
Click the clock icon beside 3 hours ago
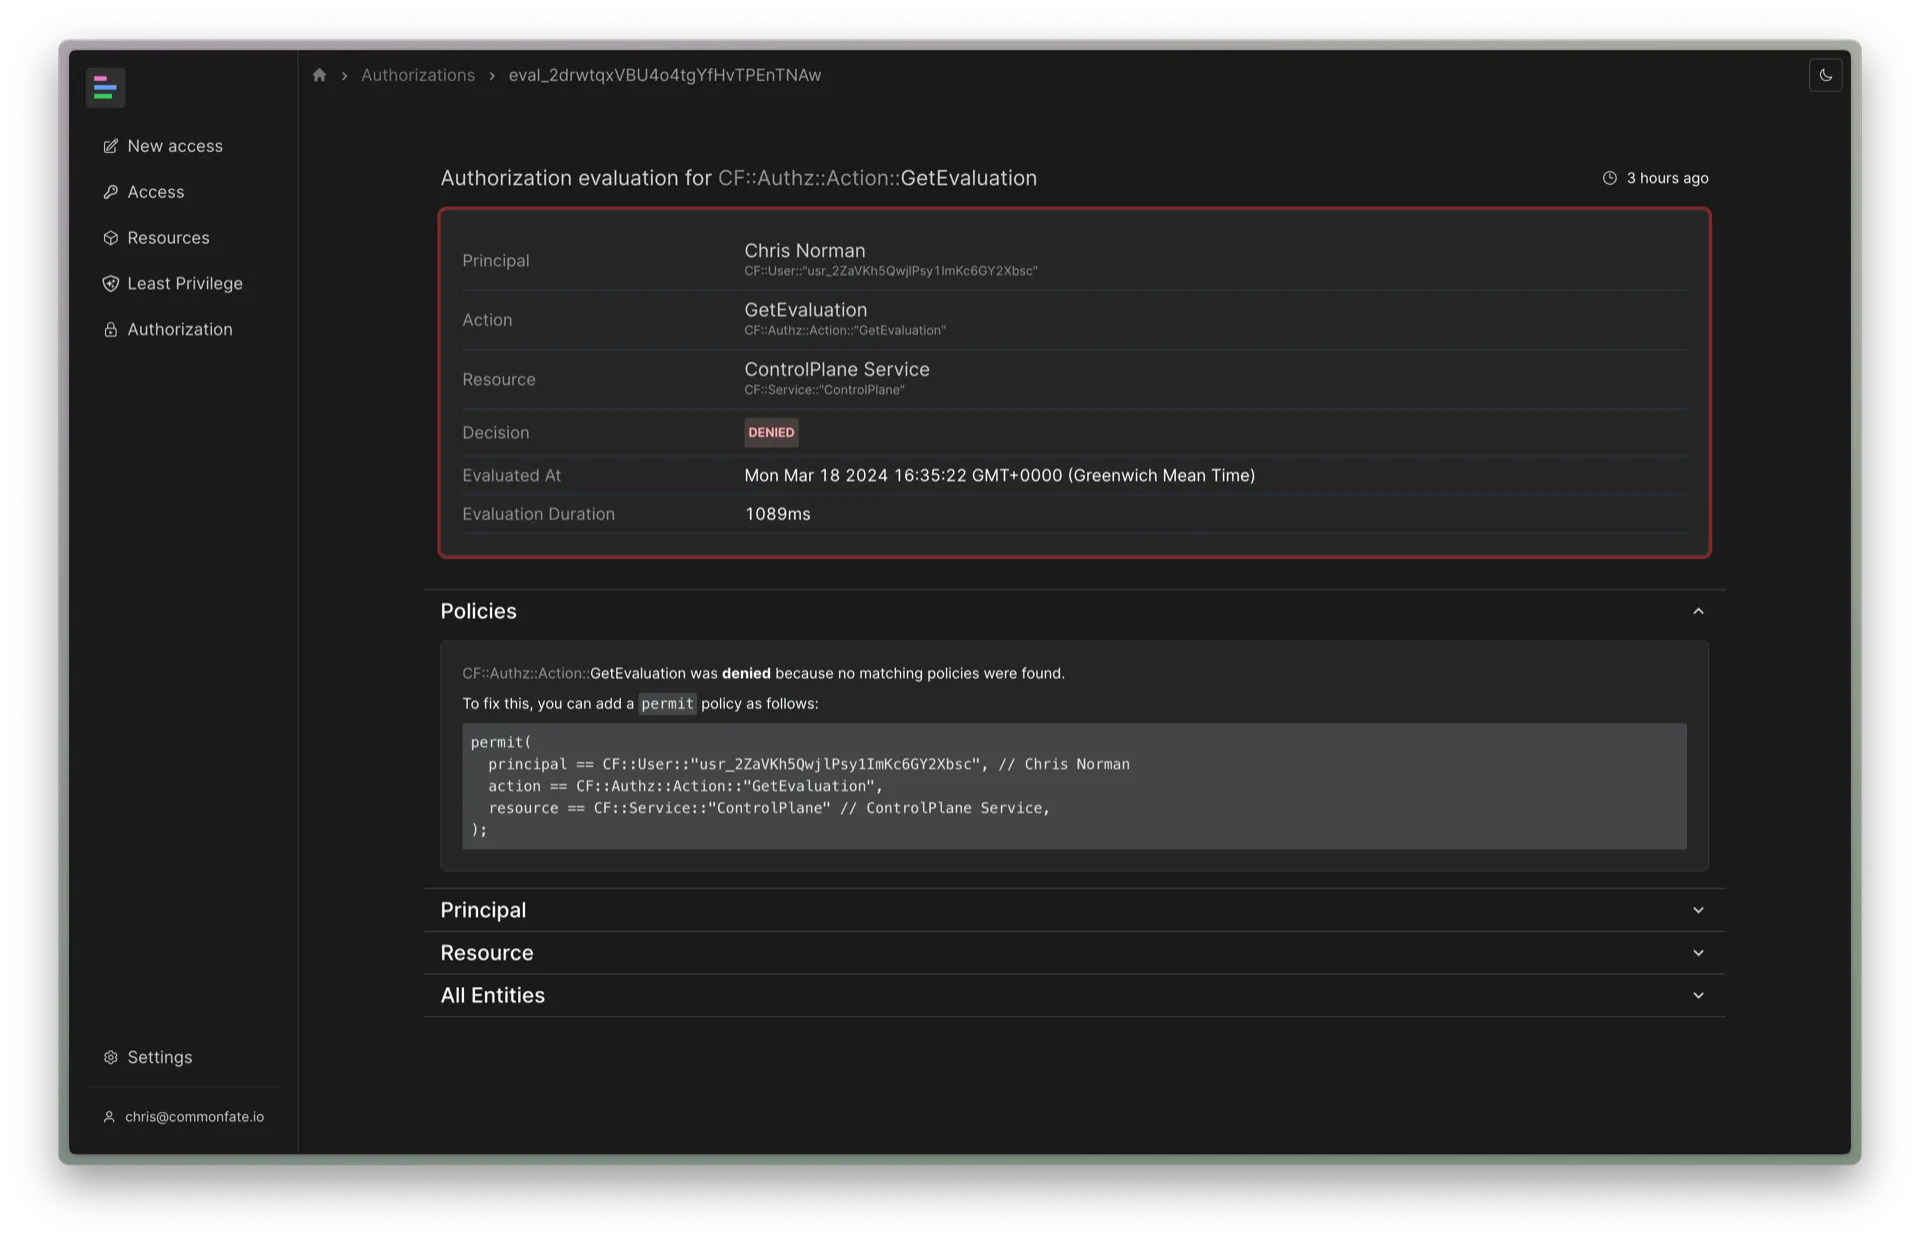coord(1609,178)
